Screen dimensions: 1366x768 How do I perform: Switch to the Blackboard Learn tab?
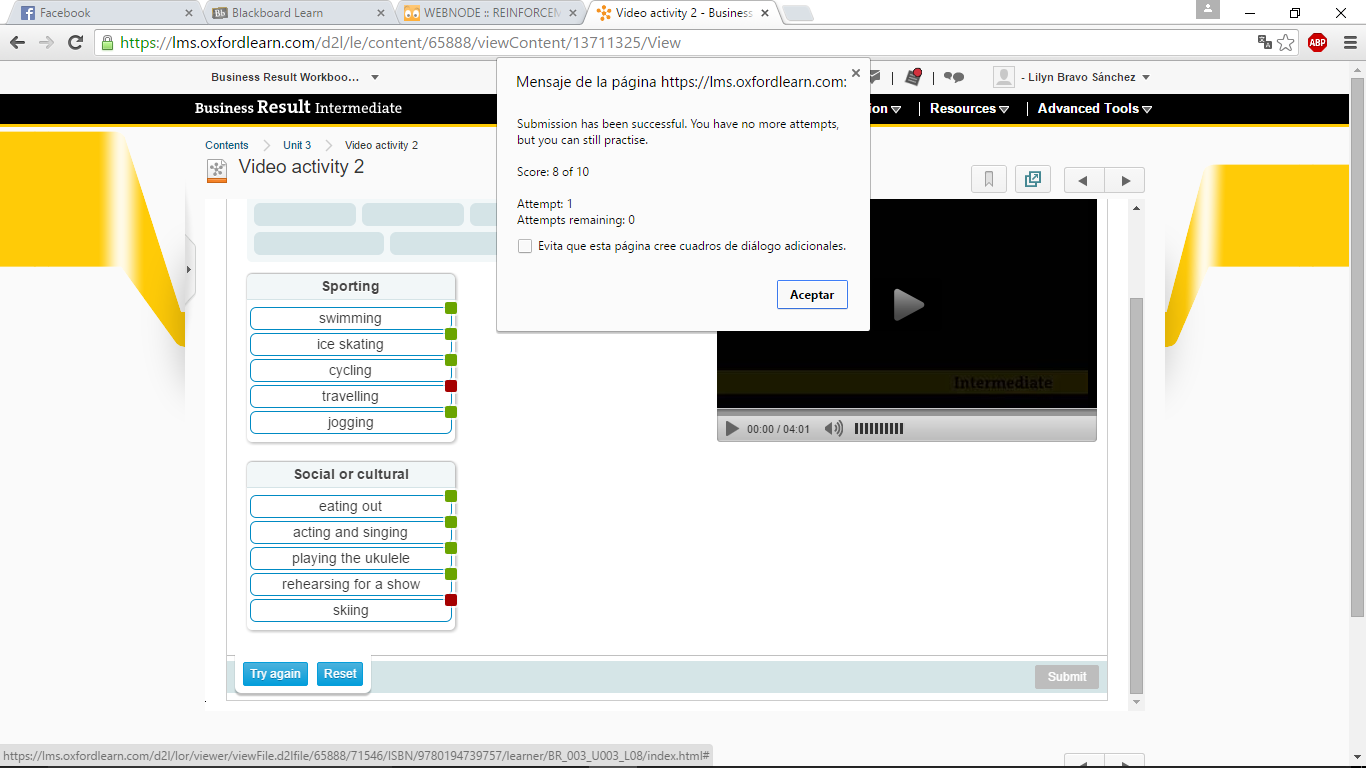[x=290, y=13]
